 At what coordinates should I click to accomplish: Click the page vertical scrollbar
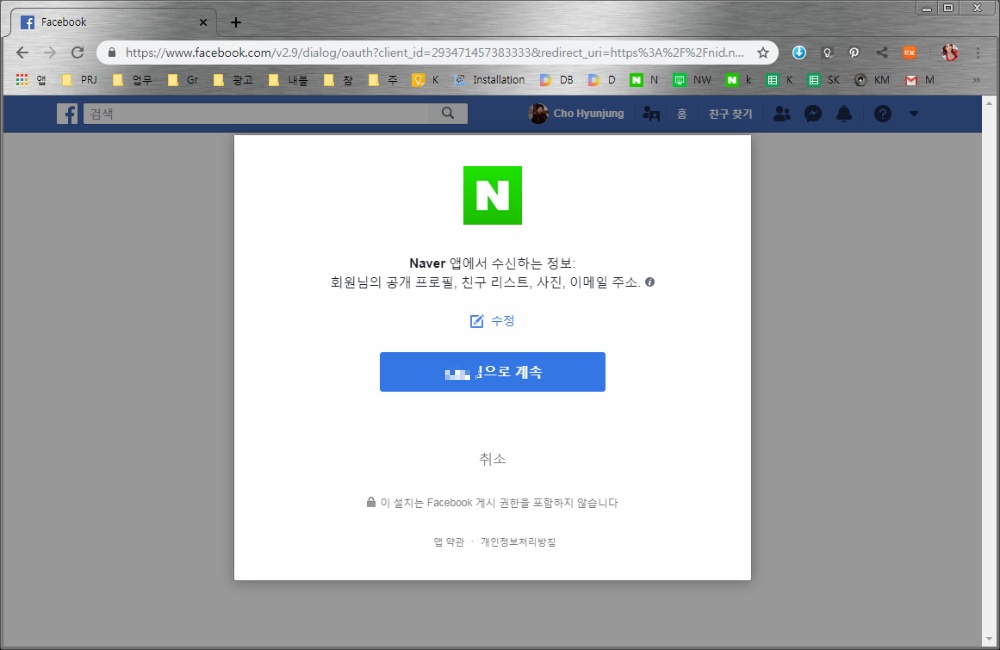point(989,370)
